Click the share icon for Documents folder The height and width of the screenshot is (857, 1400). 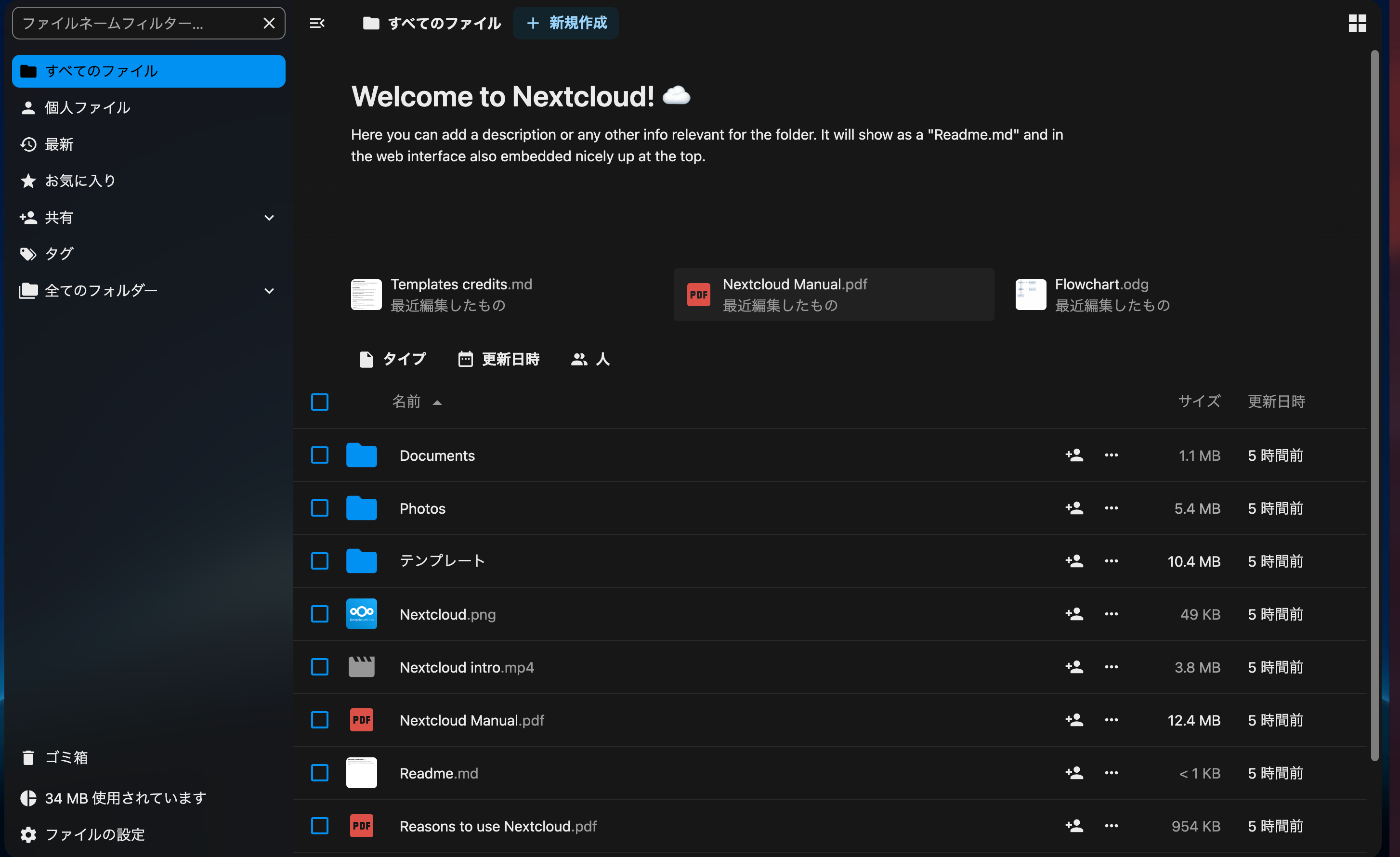1075,455
